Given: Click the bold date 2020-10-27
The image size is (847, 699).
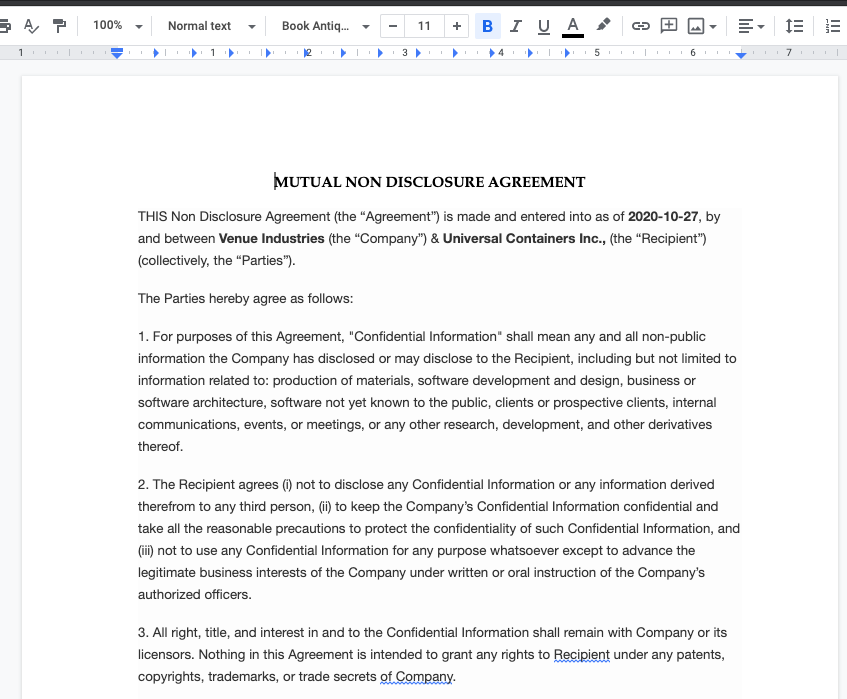Looking at the screenshot, I should [663, 217].
